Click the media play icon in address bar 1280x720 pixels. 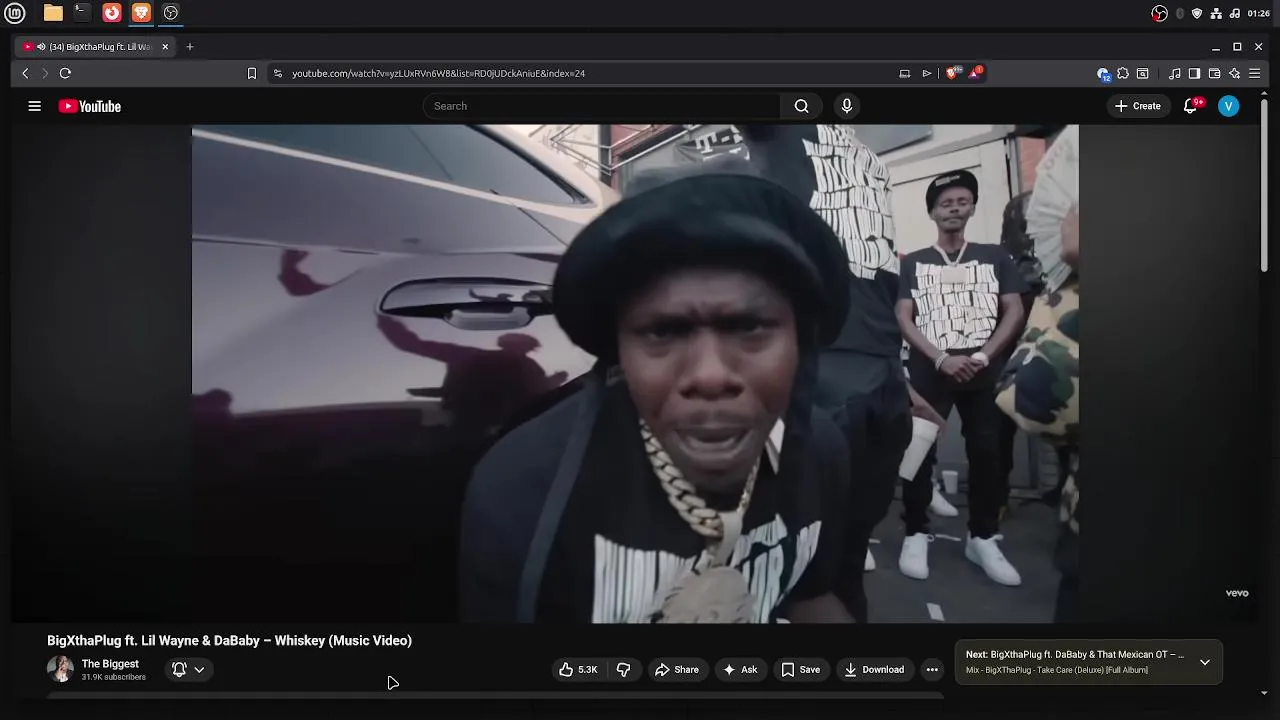(927, 73)
